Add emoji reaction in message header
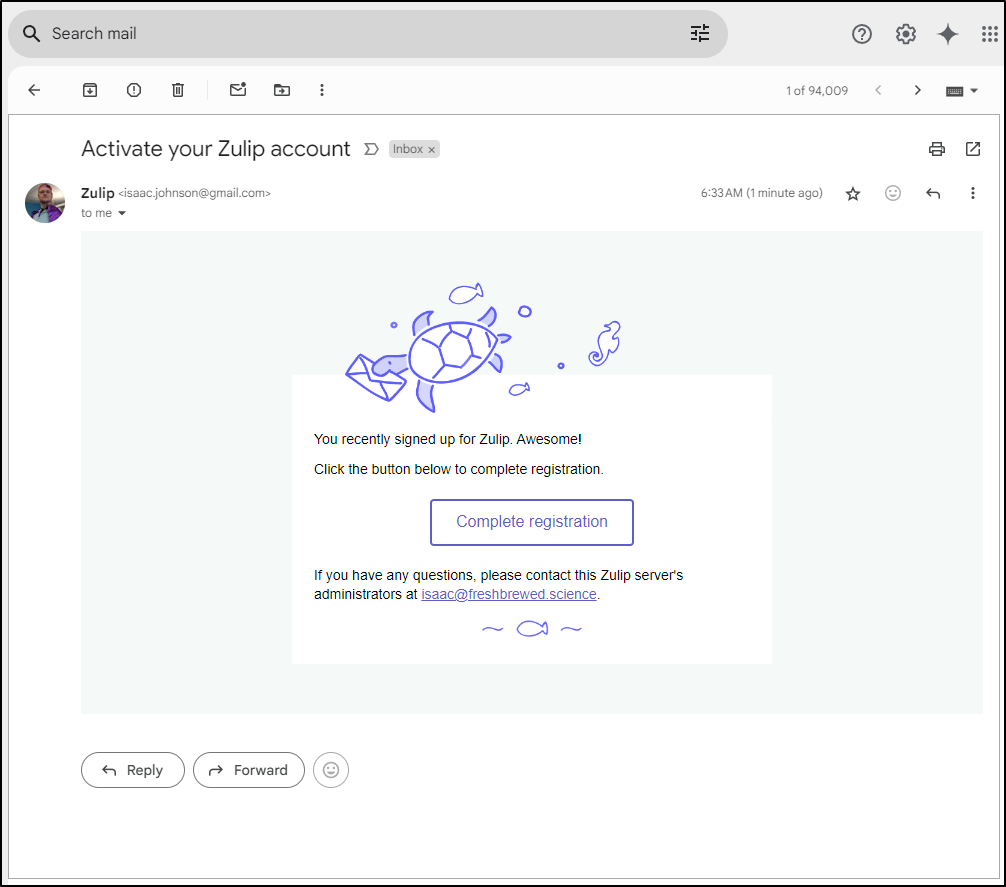The image size is (1006, 887). (892, 193)
